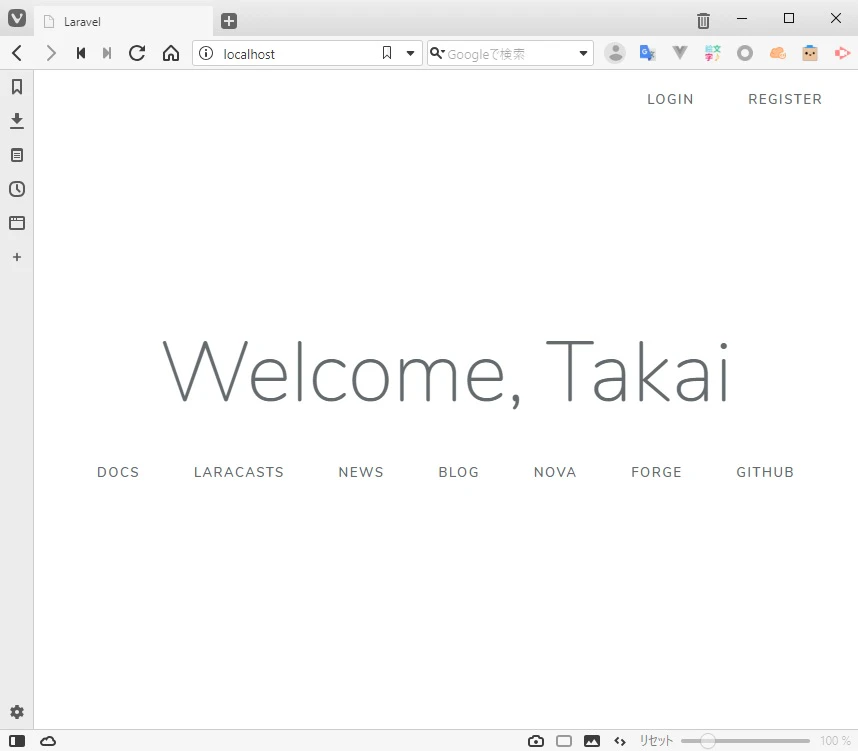Viewport: 858px width, 751px height.
Task: Go to the home page
Action: pyautogui.click(x=171, y=53)
